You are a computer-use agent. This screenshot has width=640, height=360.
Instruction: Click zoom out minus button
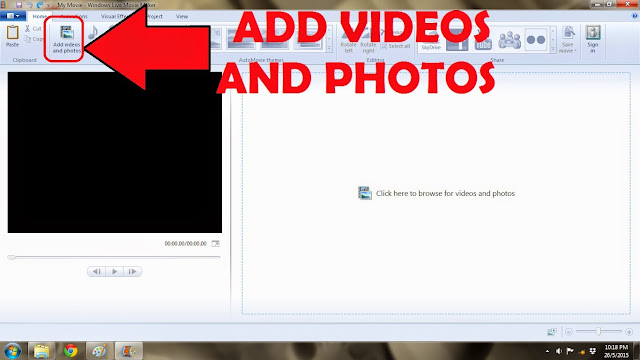click(569, 332)
